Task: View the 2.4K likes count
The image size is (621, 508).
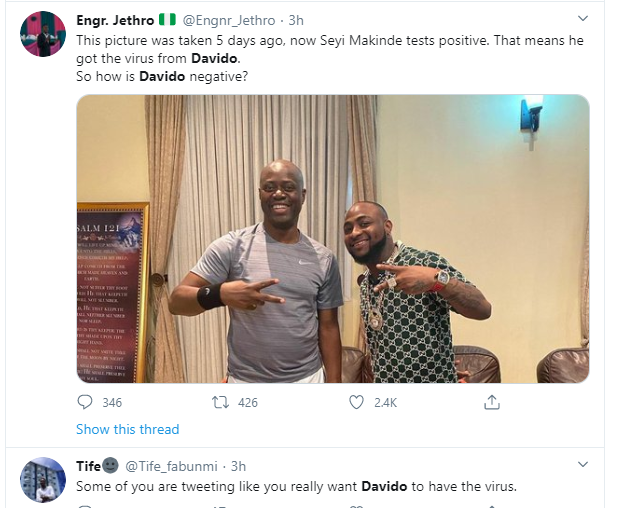Action: click(385, 403)
